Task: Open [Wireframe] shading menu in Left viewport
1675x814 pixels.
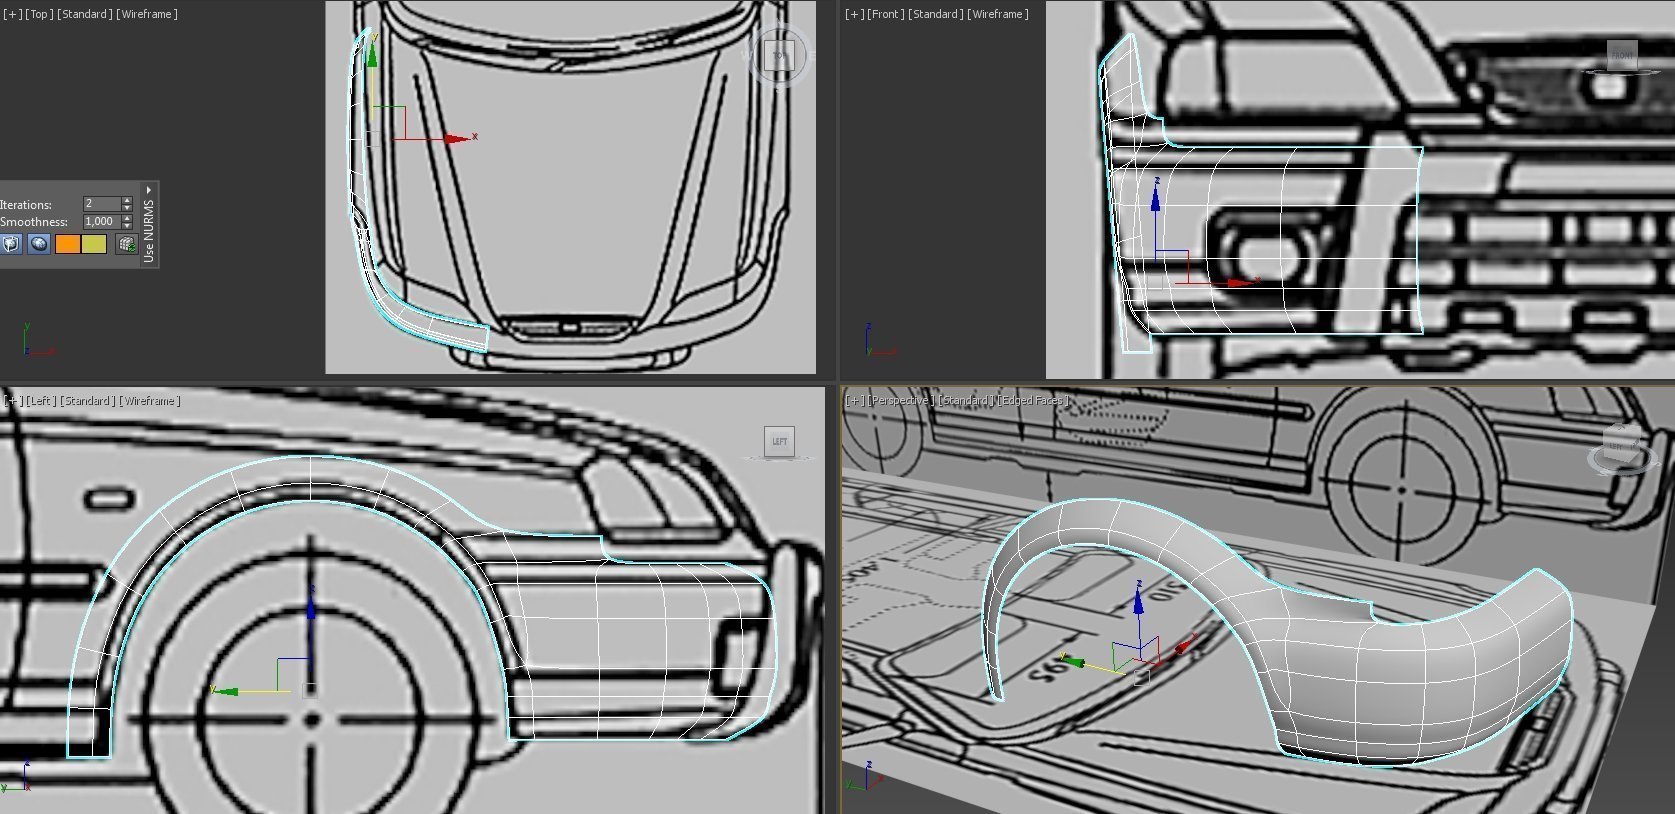Action: coord(150,401)
